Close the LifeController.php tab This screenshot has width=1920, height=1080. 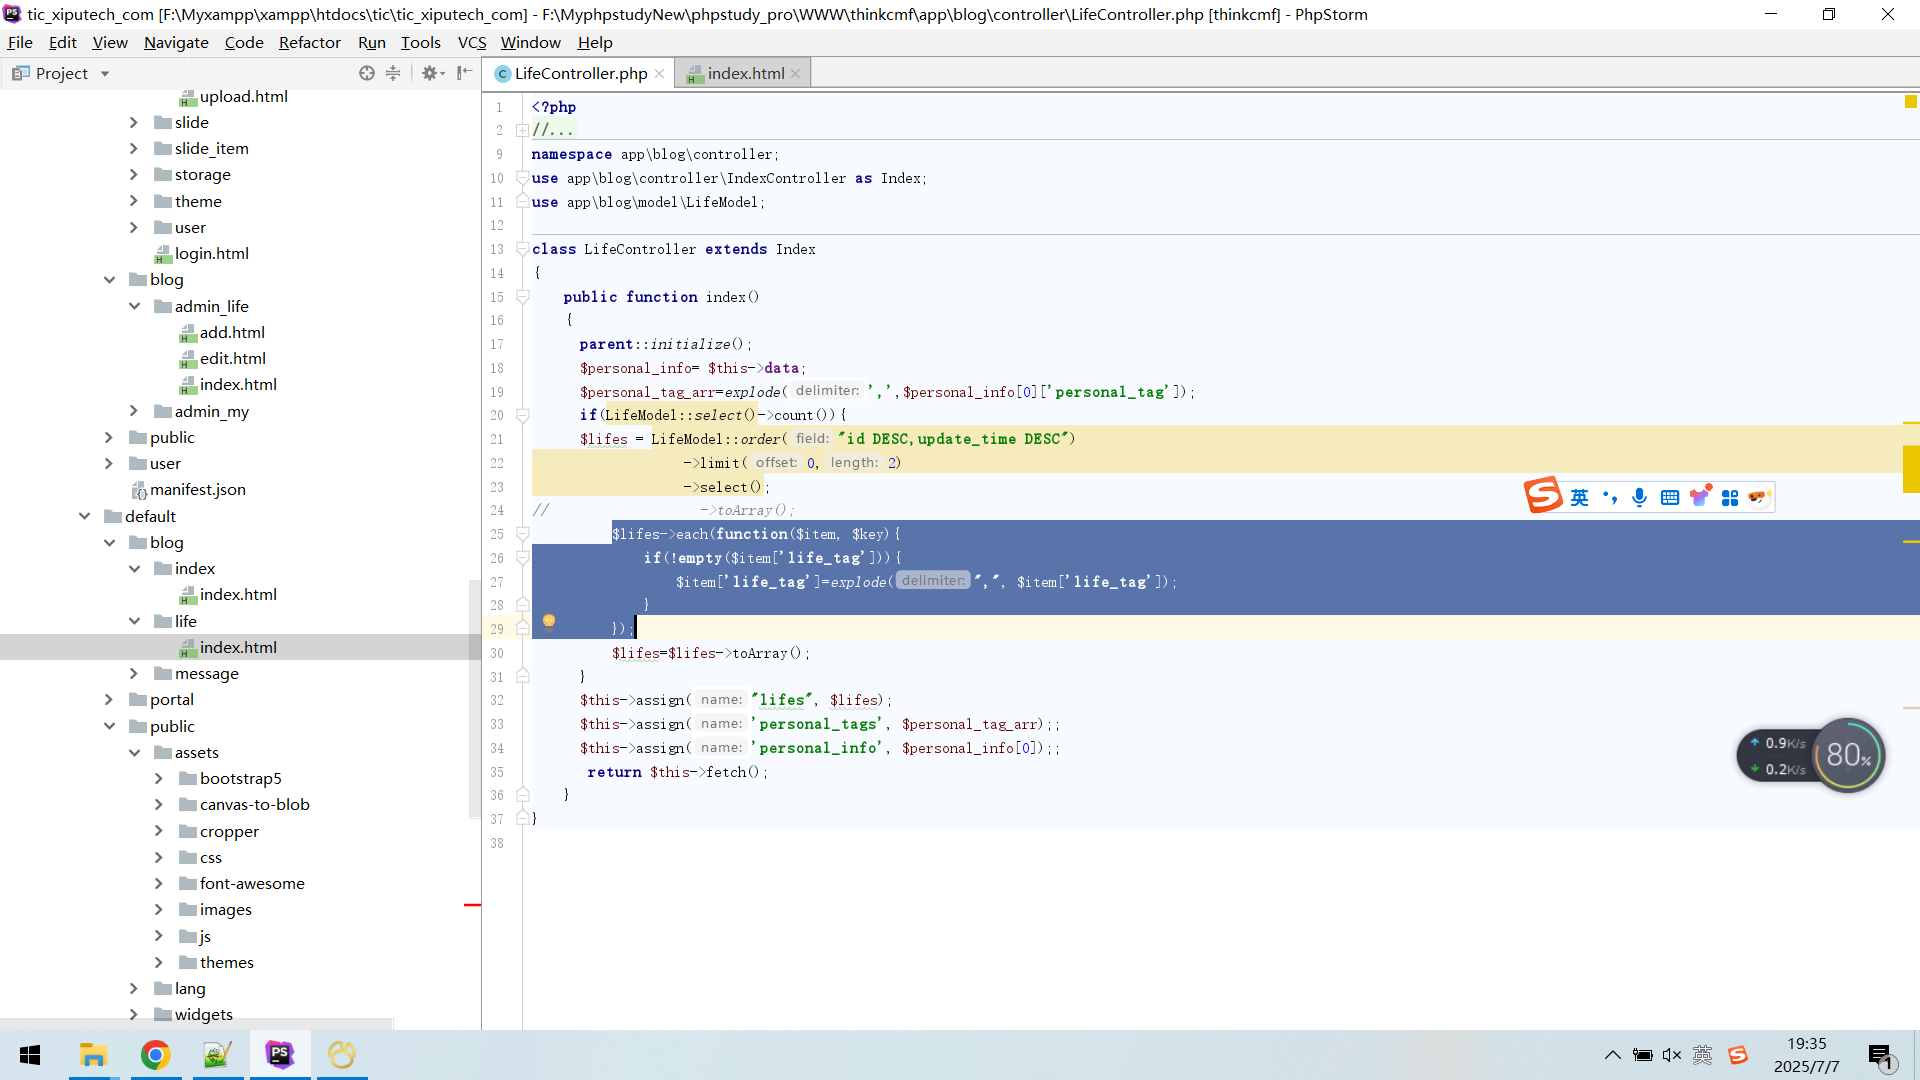(x=659, y=73)
